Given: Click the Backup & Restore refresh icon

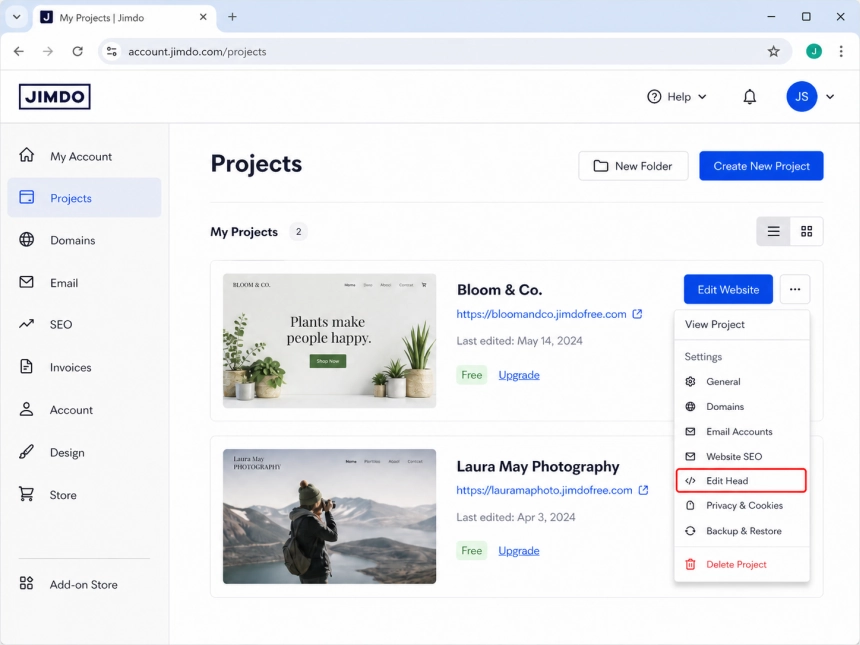Looking at the screenshot, I should [691, 531].
